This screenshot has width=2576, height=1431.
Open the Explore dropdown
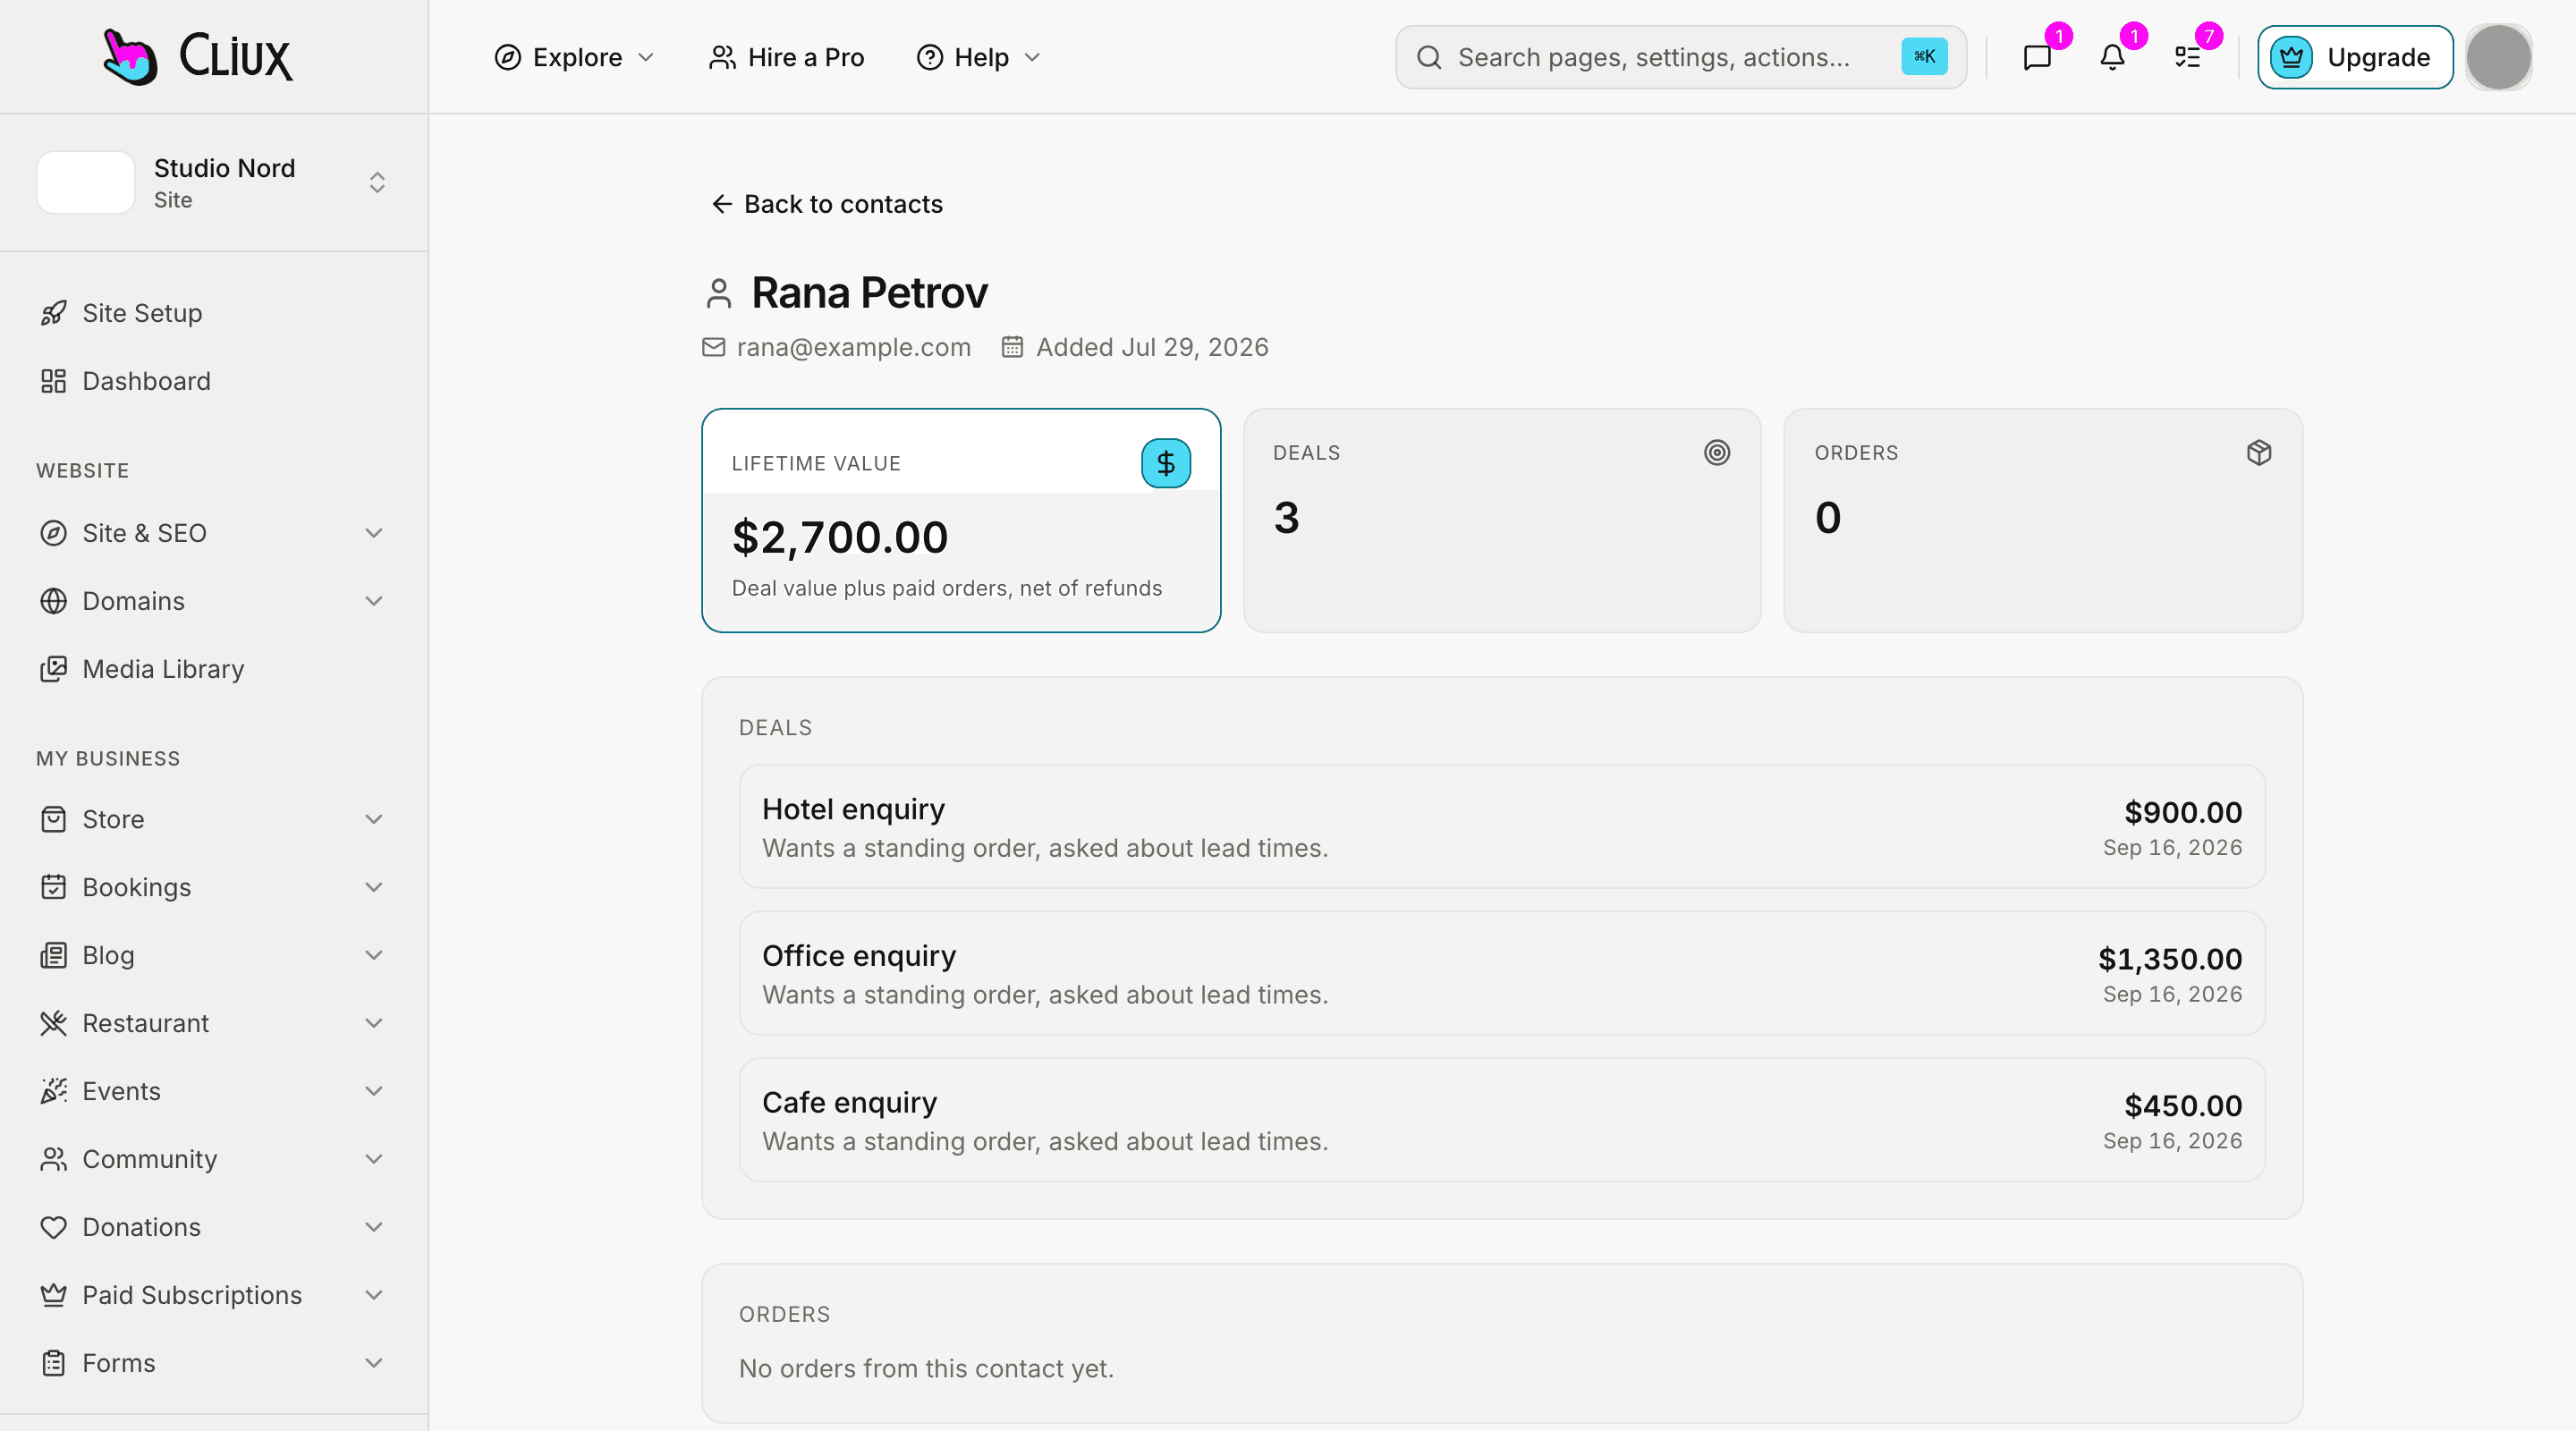(574, 57)
